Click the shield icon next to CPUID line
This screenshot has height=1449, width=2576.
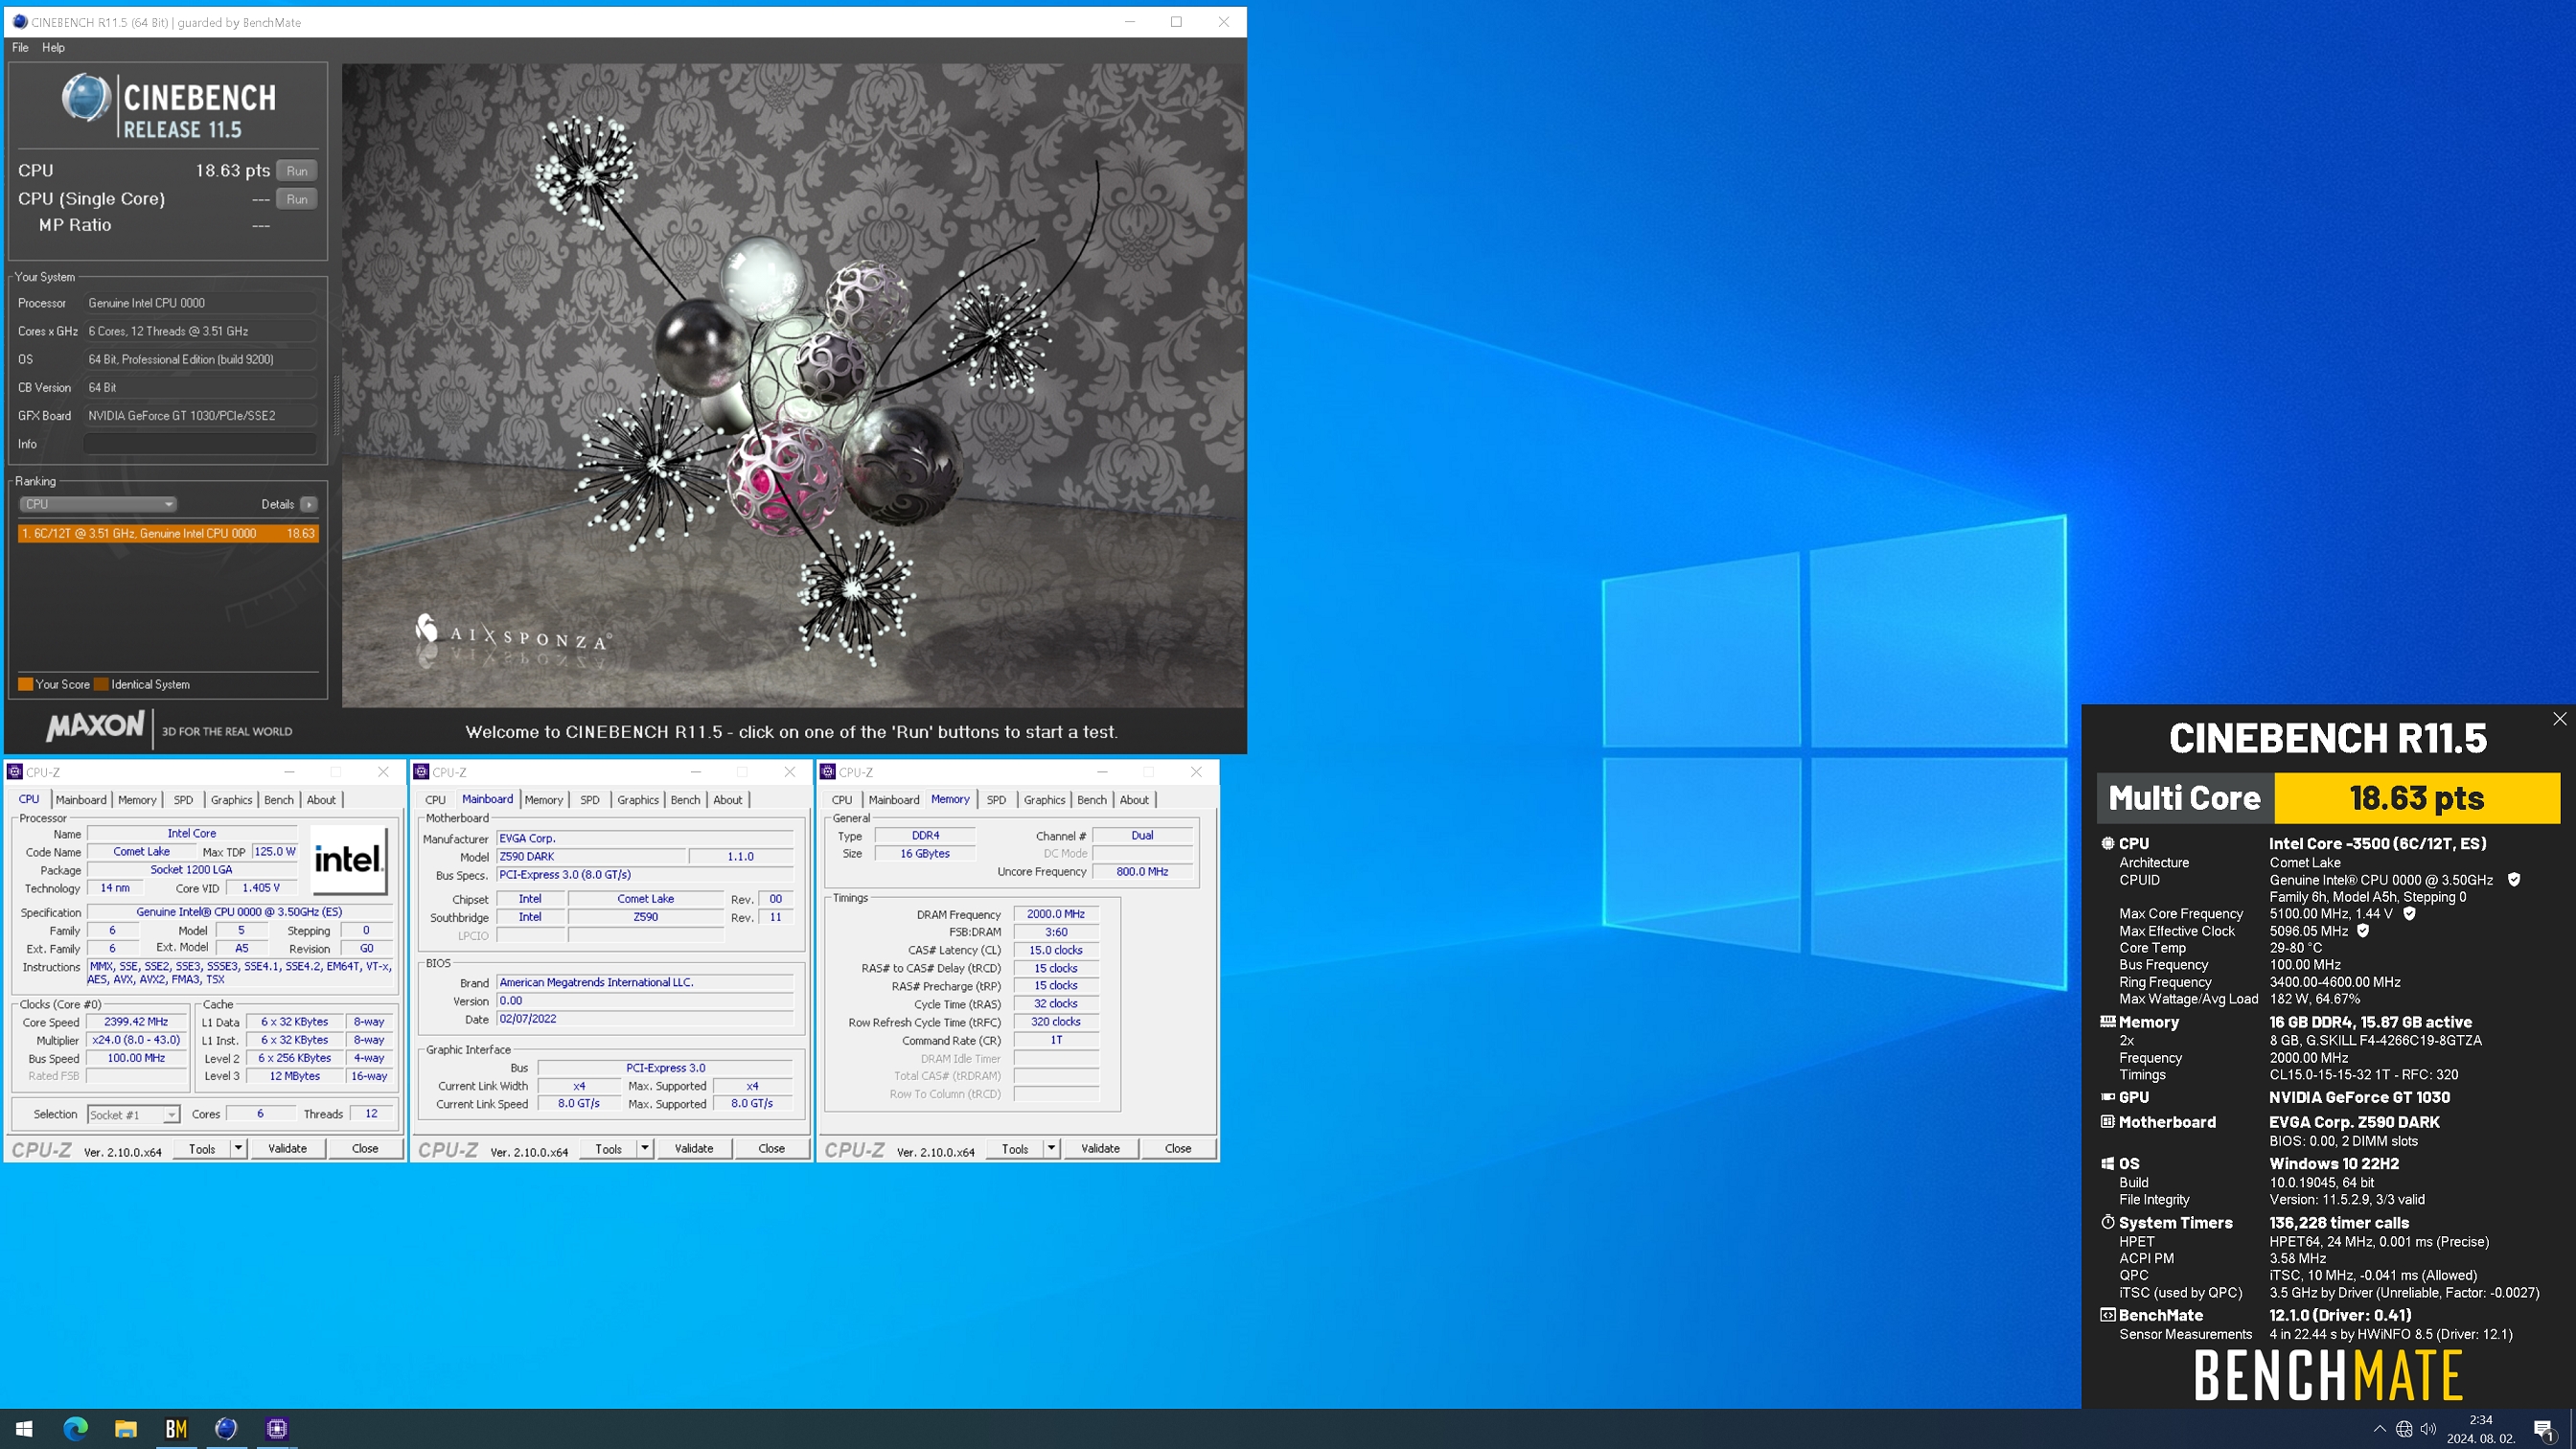pyautogui.click(x=2514, y=880)
